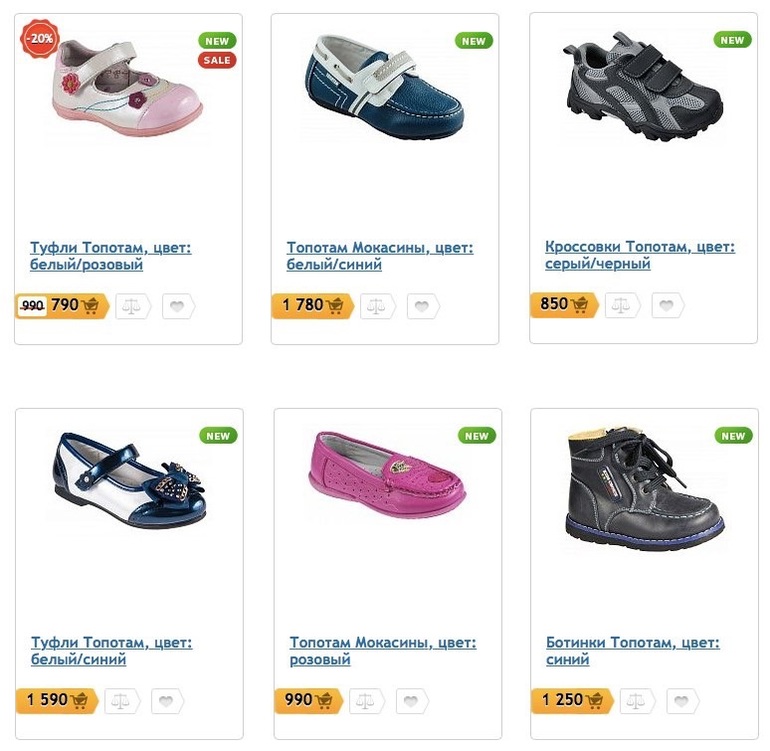Compare the Кроссовки Топотам sneakers
Screen dimensions: 770x751
click(x=622, y=306)
